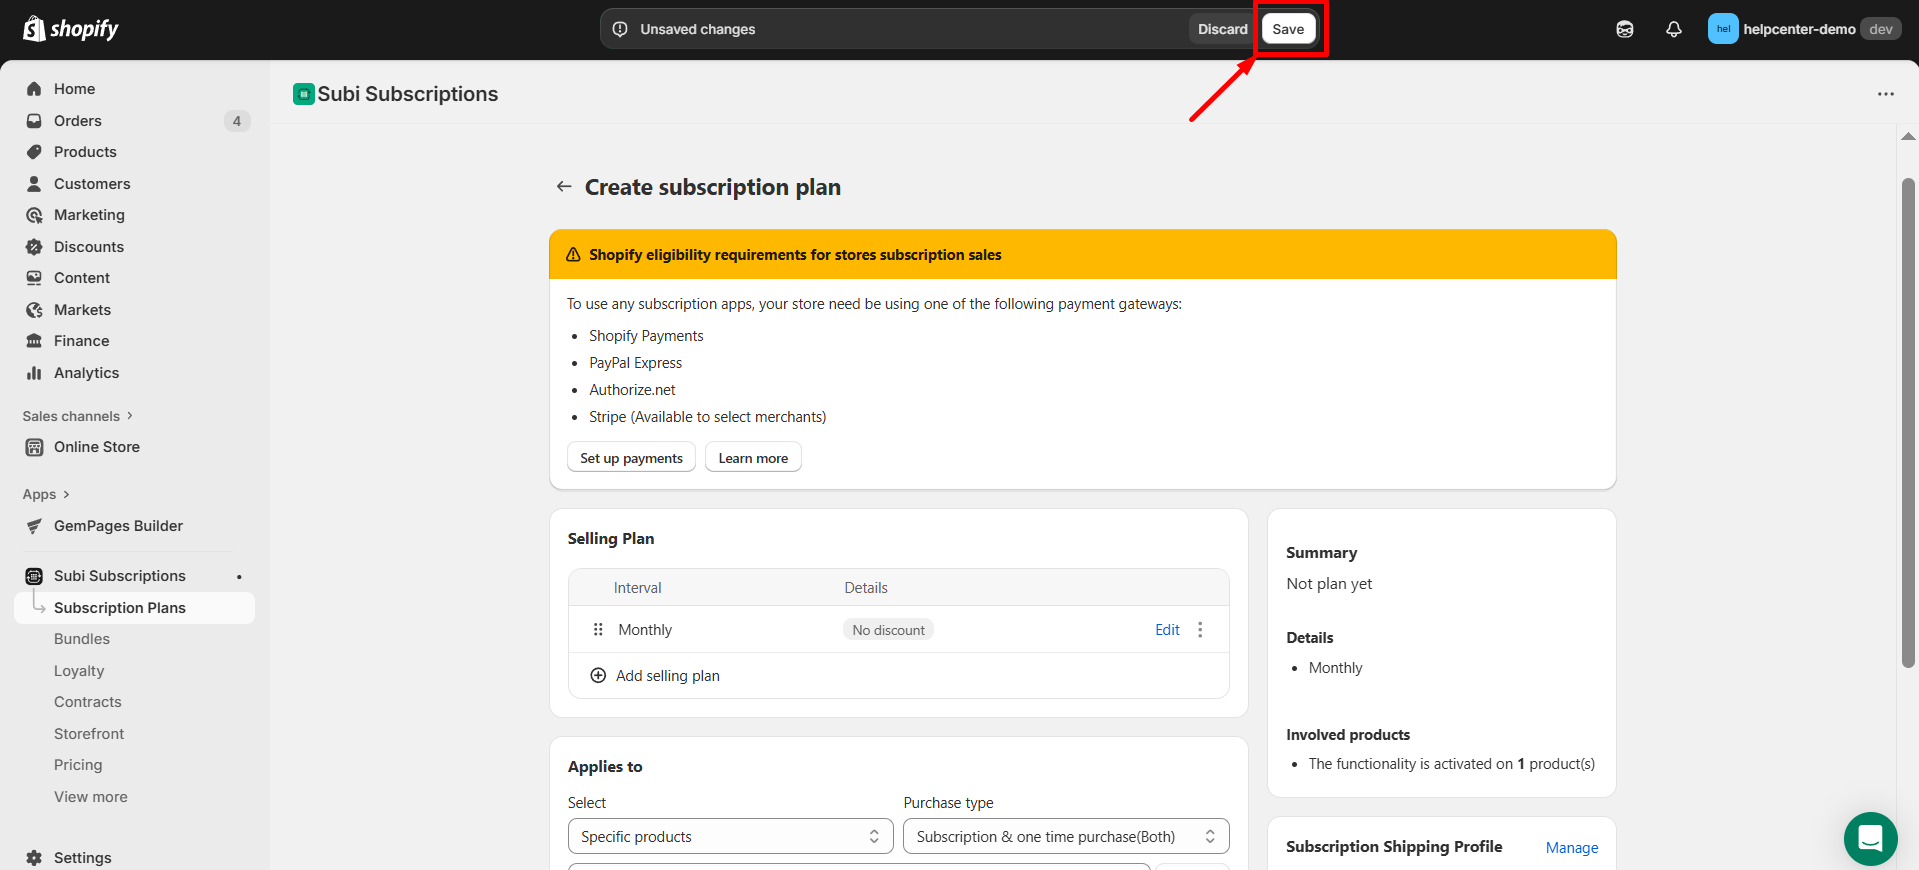This screenshot has width=1919, height=870.
Task: Open the page more-actions ellipsis menu
Action: 1885,94
